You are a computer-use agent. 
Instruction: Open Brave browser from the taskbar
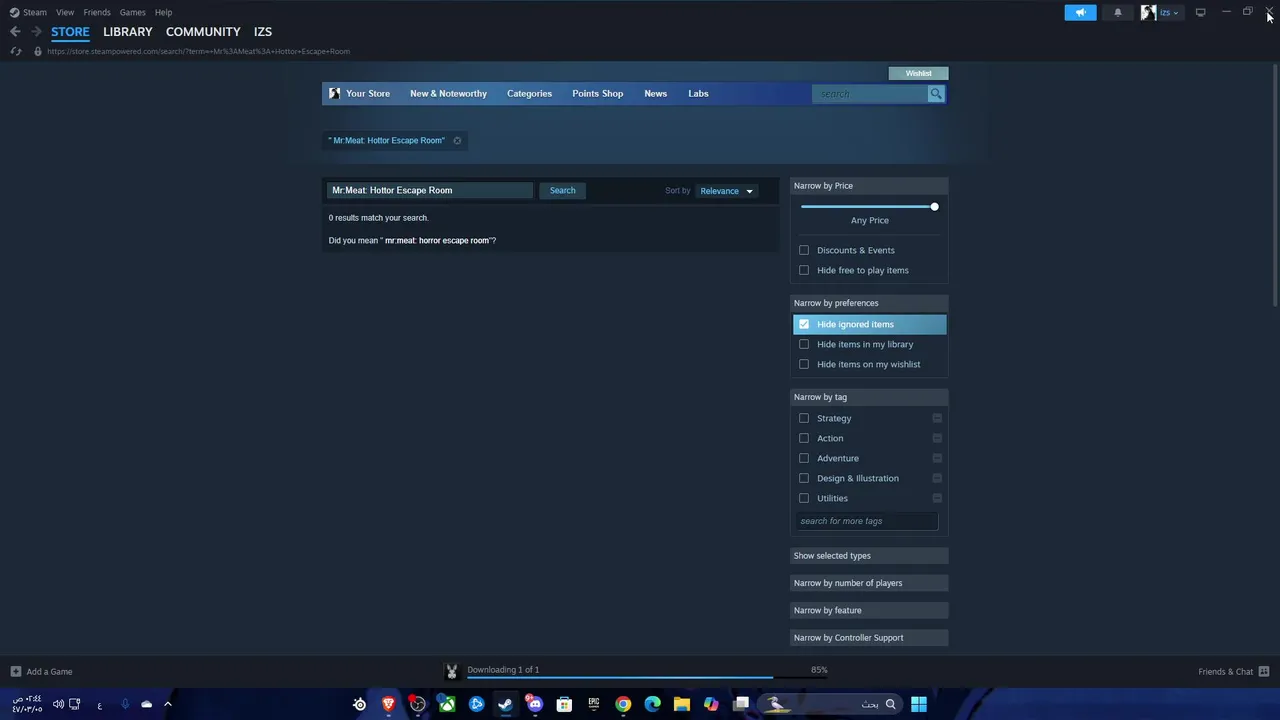389,704
